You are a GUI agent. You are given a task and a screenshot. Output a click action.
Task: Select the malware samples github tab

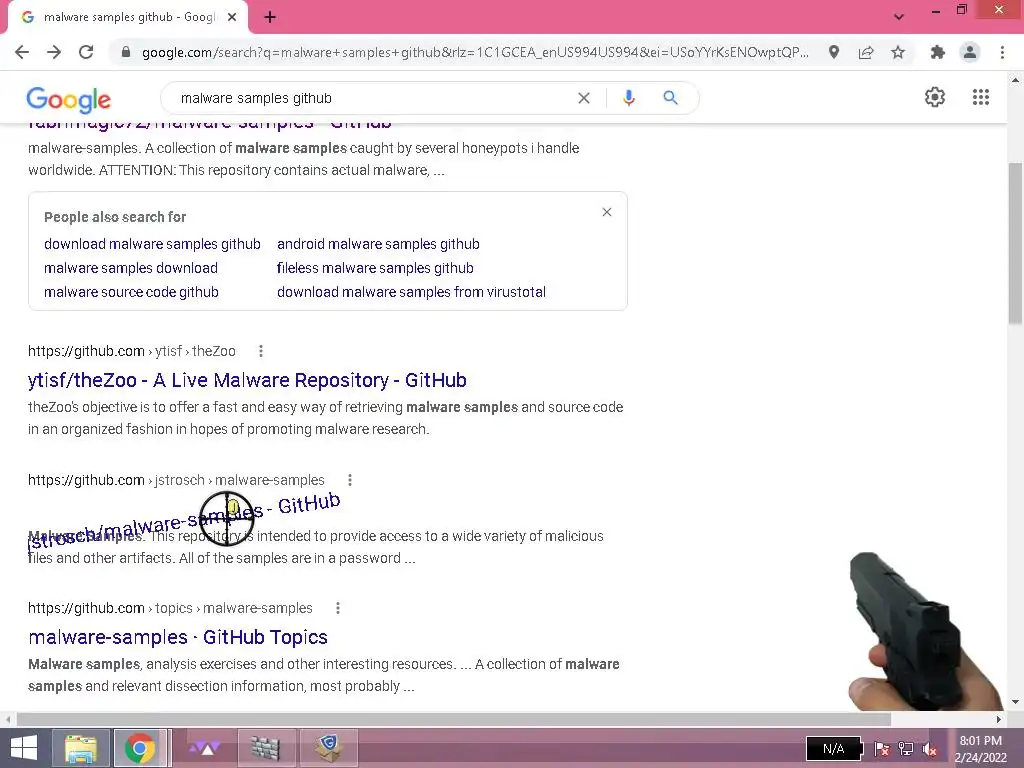(x=128, y=18)
